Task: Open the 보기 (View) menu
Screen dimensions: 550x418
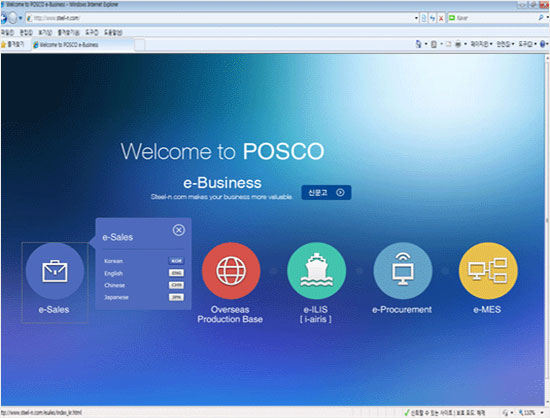Action: (45, 33)
